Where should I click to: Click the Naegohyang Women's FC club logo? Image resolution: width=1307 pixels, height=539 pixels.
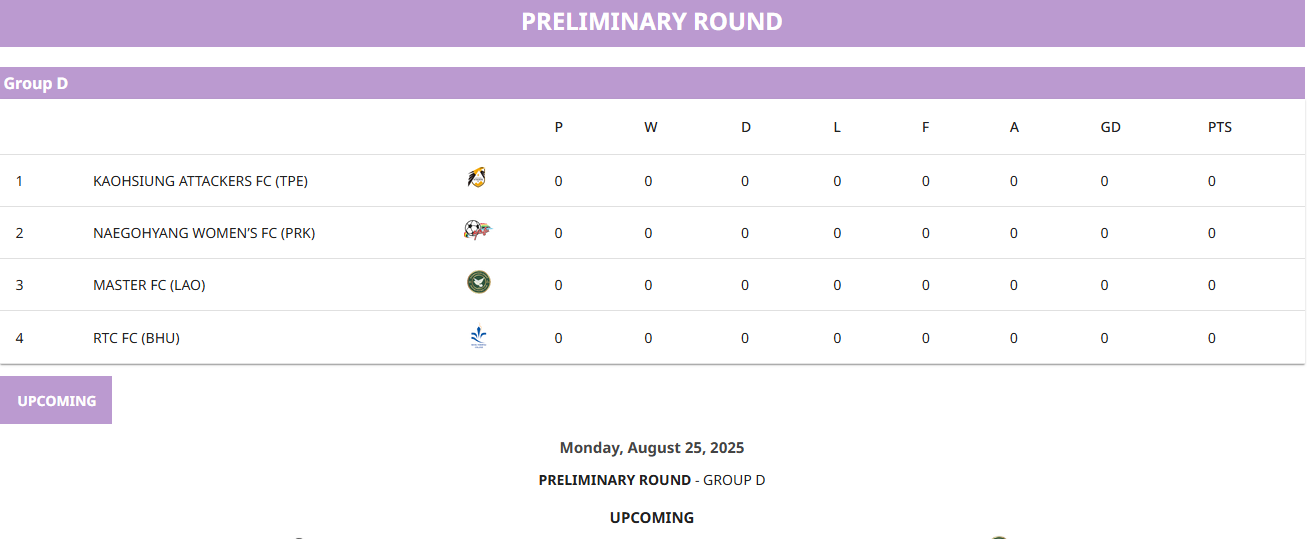[478, 231]
